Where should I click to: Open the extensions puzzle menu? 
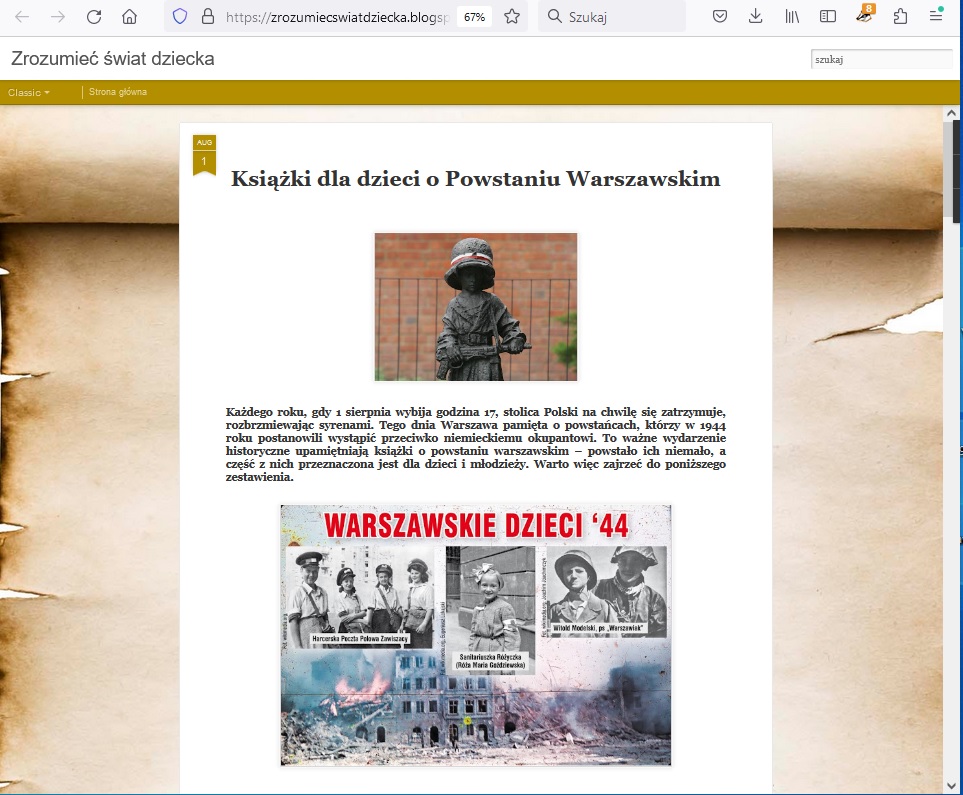(900, 17)
